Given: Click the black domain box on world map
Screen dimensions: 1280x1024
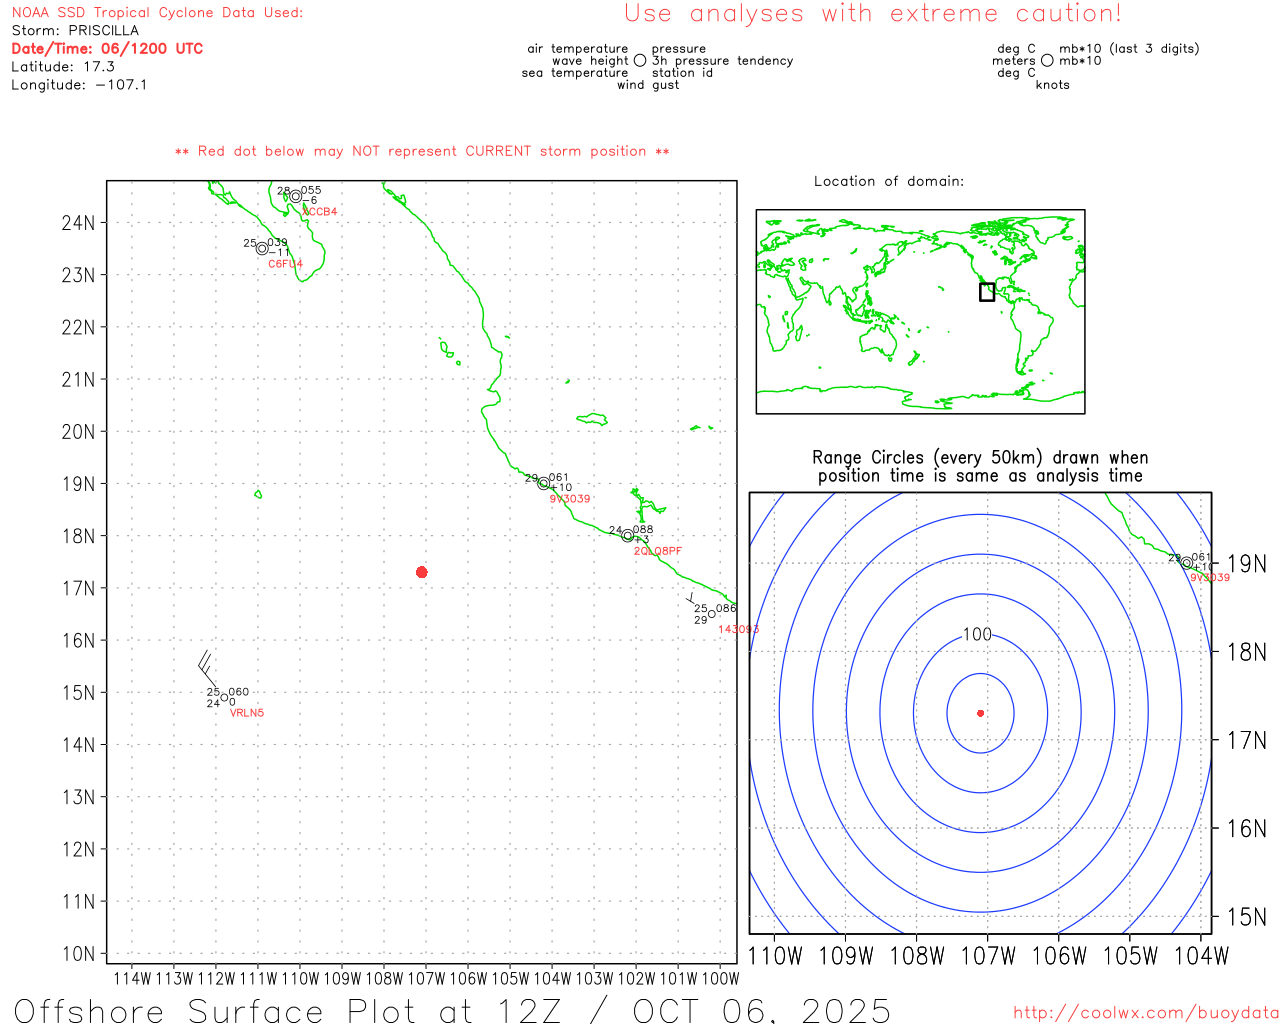Looking at the screenshot, I should (x=987, y=292).
